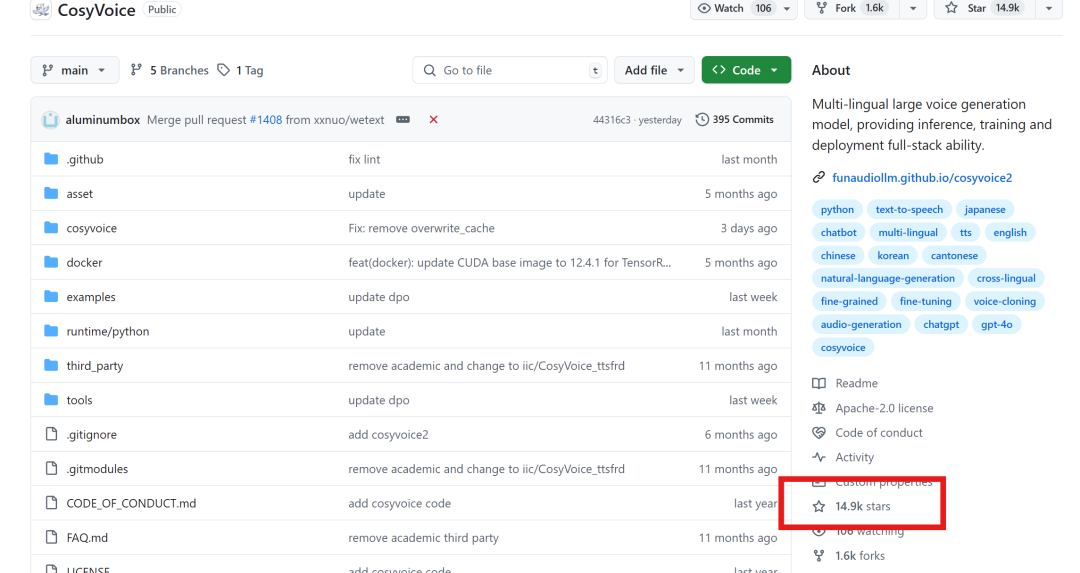1080x573 pixels.
Task: Open the 1 Tag link
Action: click(x=240, y=70)
